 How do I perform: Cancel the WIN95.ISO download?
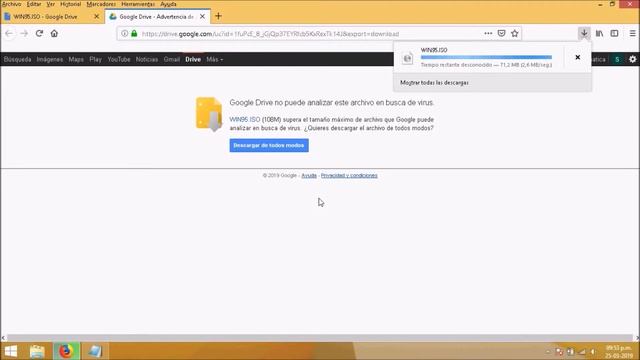pos(578,57)
